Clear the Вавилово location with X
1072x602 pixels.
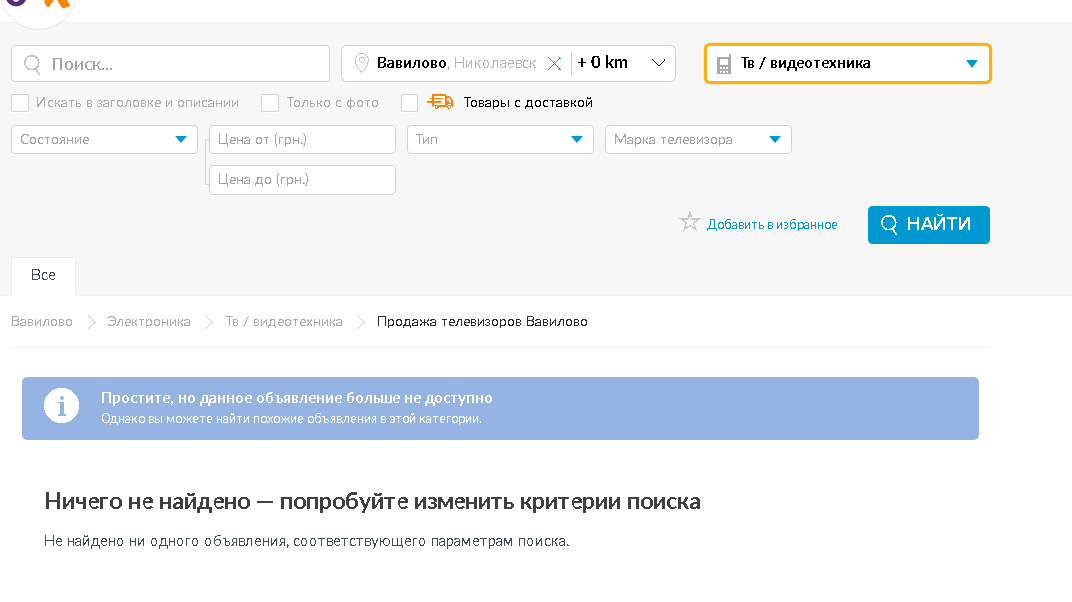point(554,63)
